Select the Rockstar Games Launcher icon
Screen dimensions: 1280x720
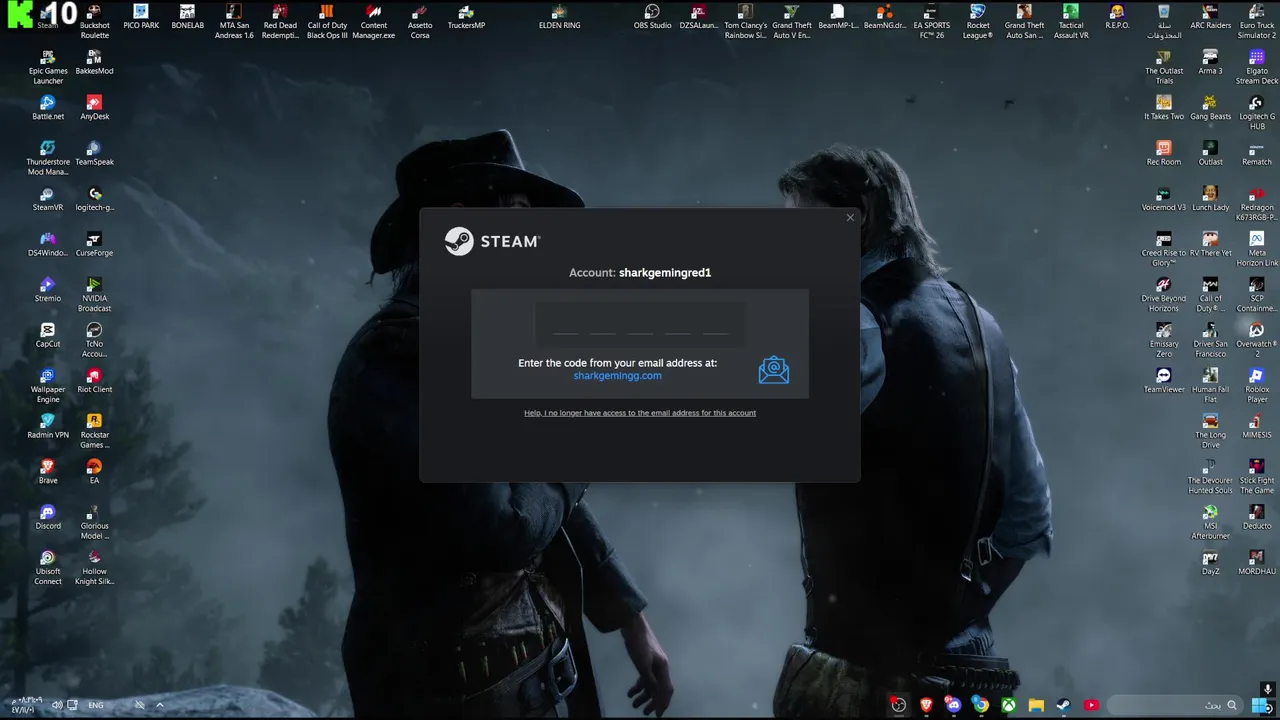pos(94,431)
